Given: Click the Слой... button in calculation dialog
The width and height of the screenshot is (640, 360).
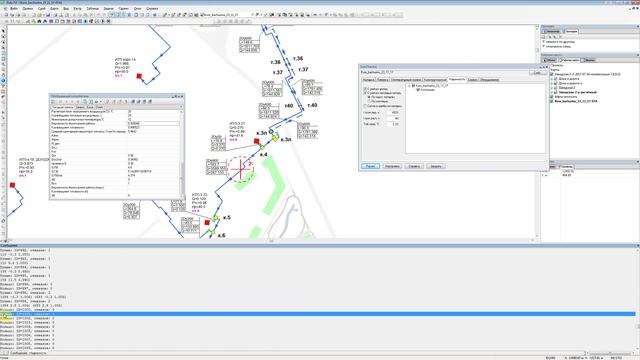Looking at the screenshot, I should 538,73.
